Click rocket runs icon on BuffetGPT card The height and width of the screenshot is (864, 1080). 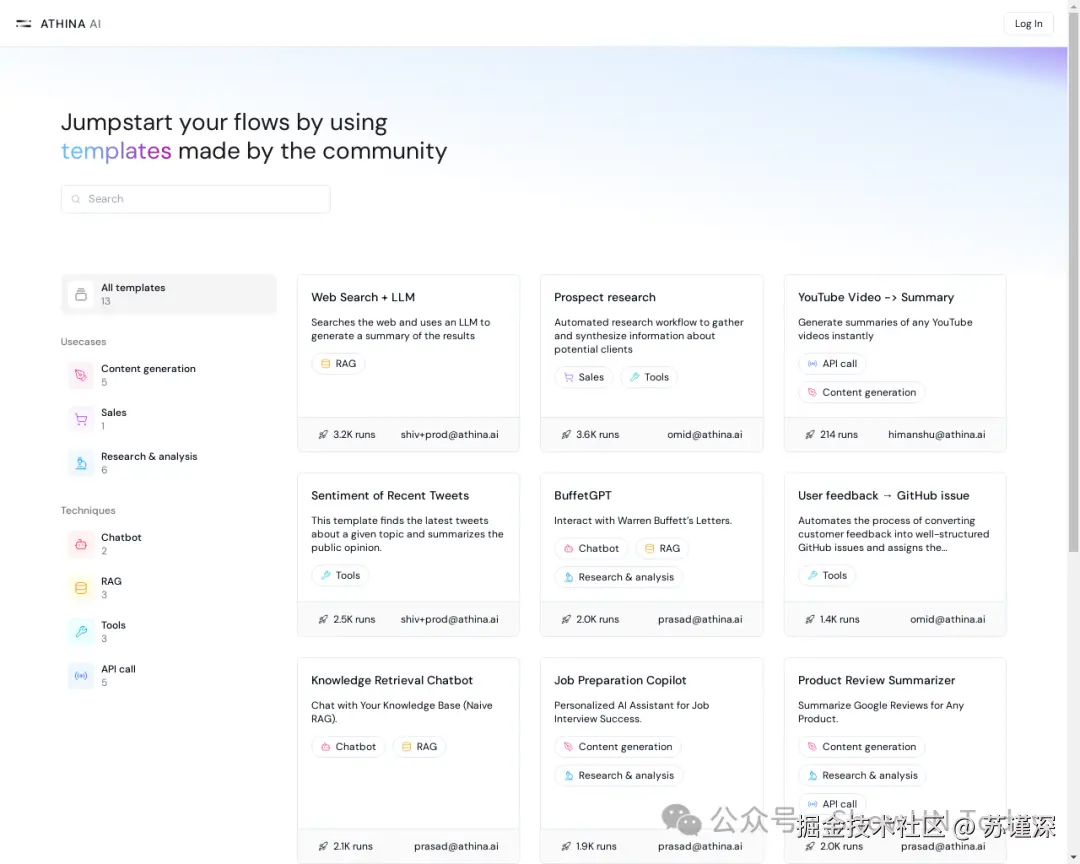566,619
